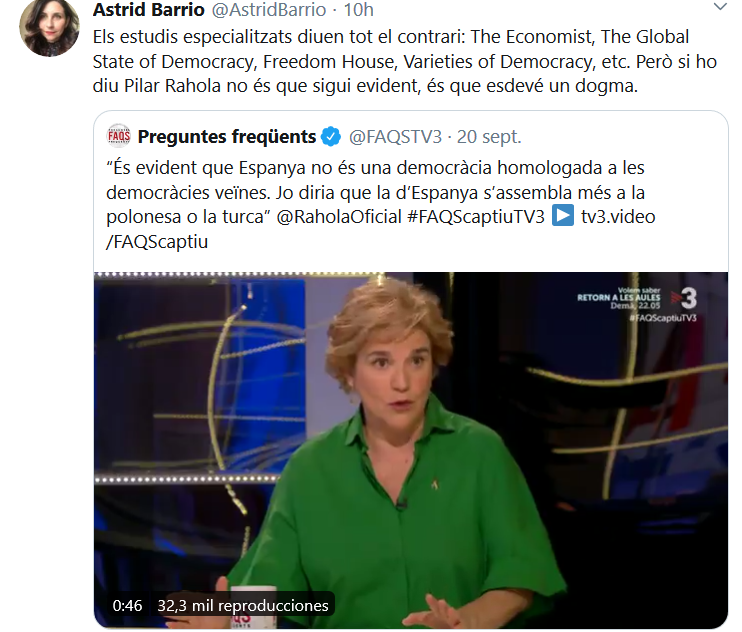The height and width of the screenshot is (632, 742).
Task: Open the 20 sept. date link
Action: point(489,136)
